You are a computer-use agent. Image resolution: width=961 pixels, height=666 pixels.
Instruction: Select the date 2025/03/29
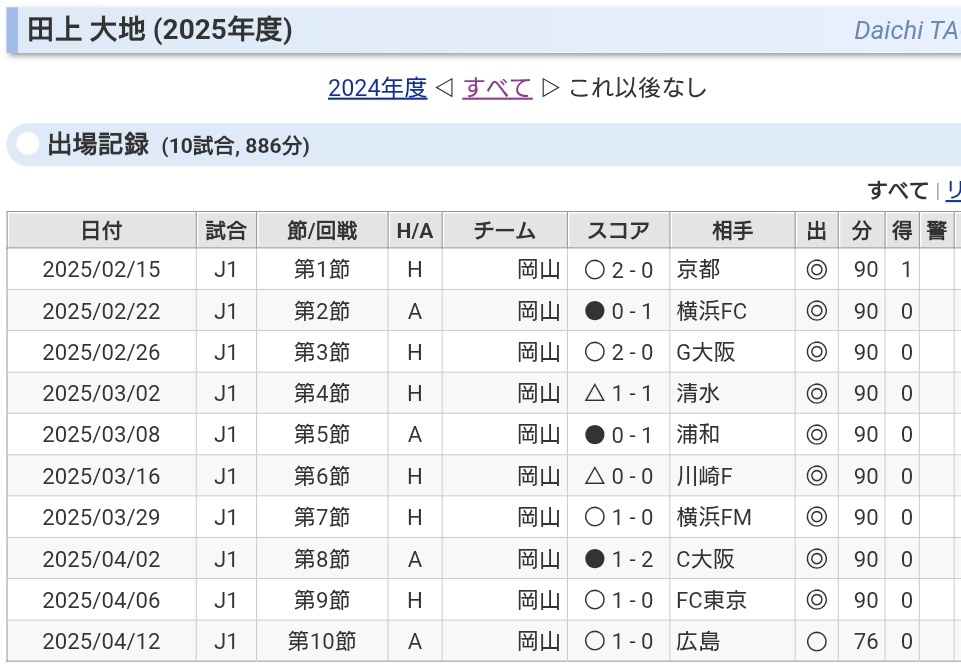click(x=102, y=517)
